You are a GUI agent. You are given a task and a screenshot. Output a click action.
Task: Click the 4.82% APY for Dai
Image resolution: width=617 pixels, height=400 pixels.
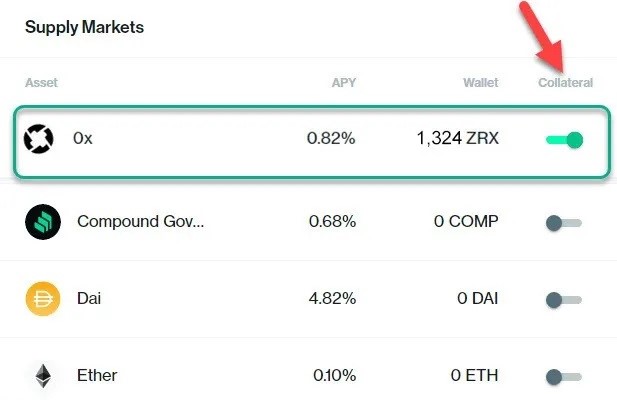(333, 299)
